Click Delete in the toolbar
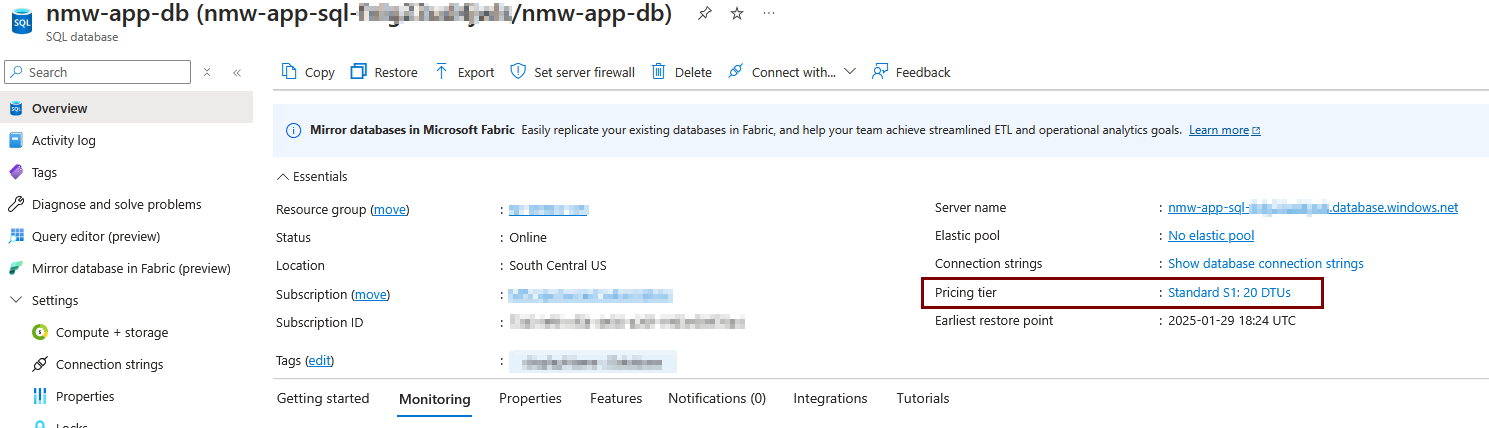The width and height of the screenshot is (1489, 428). click(681, 72)
